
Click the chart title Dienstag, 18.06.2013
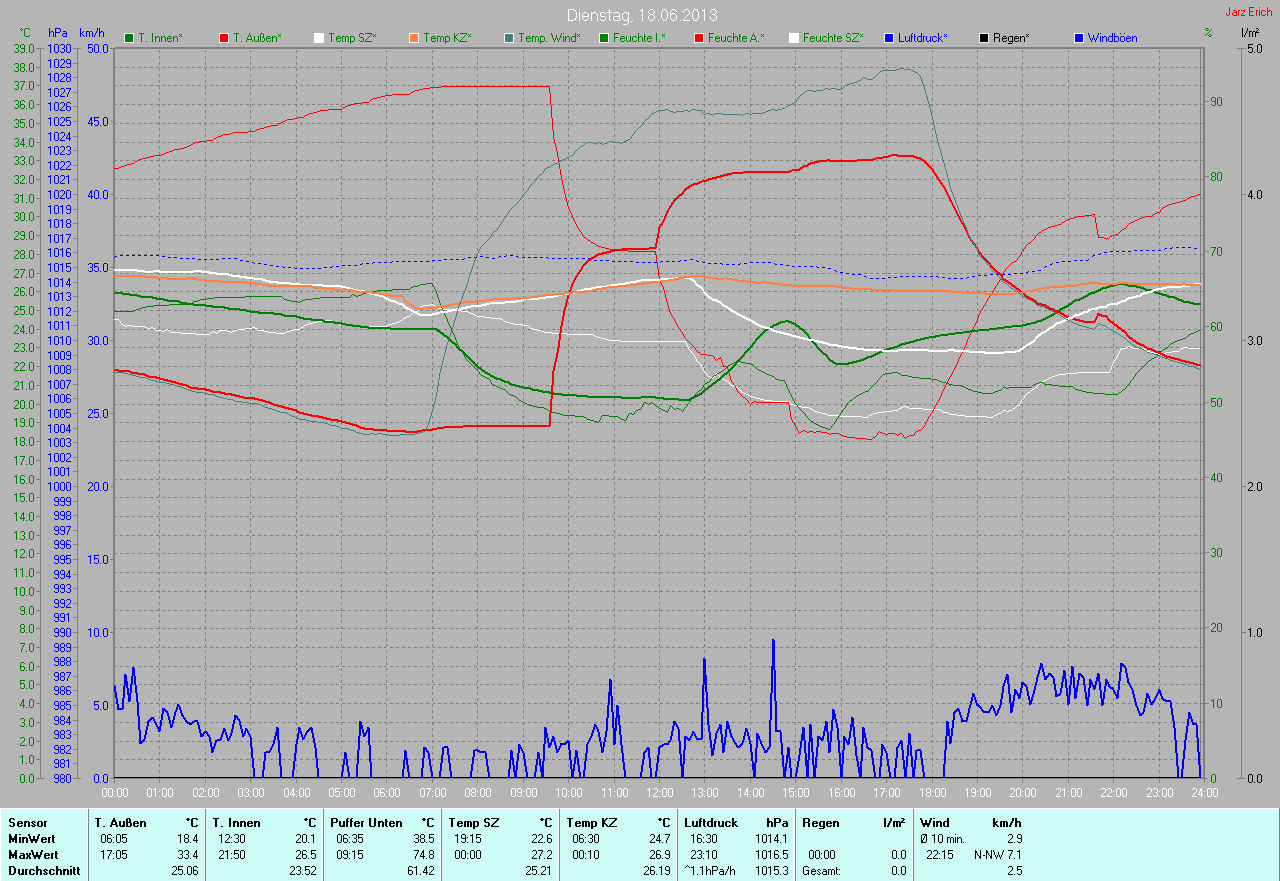[641, 15]
